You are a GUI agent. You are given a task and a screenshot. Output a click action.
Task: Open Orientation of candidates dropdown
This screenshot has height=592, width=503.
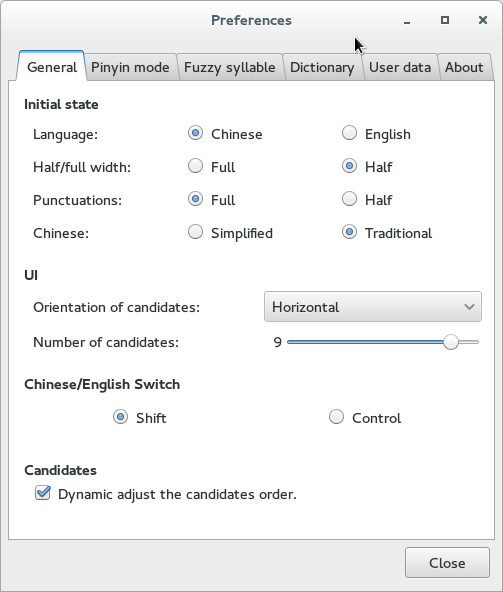tap(373, 307)
